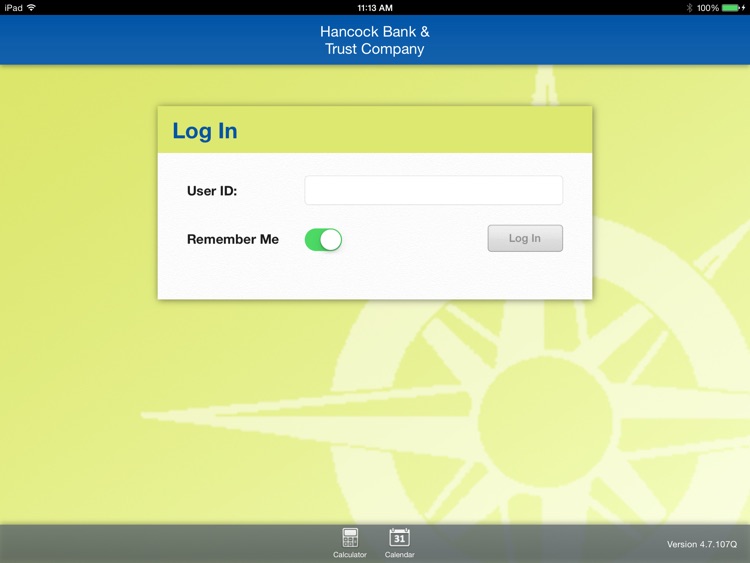Tap the User ID: label

(212, 191)
